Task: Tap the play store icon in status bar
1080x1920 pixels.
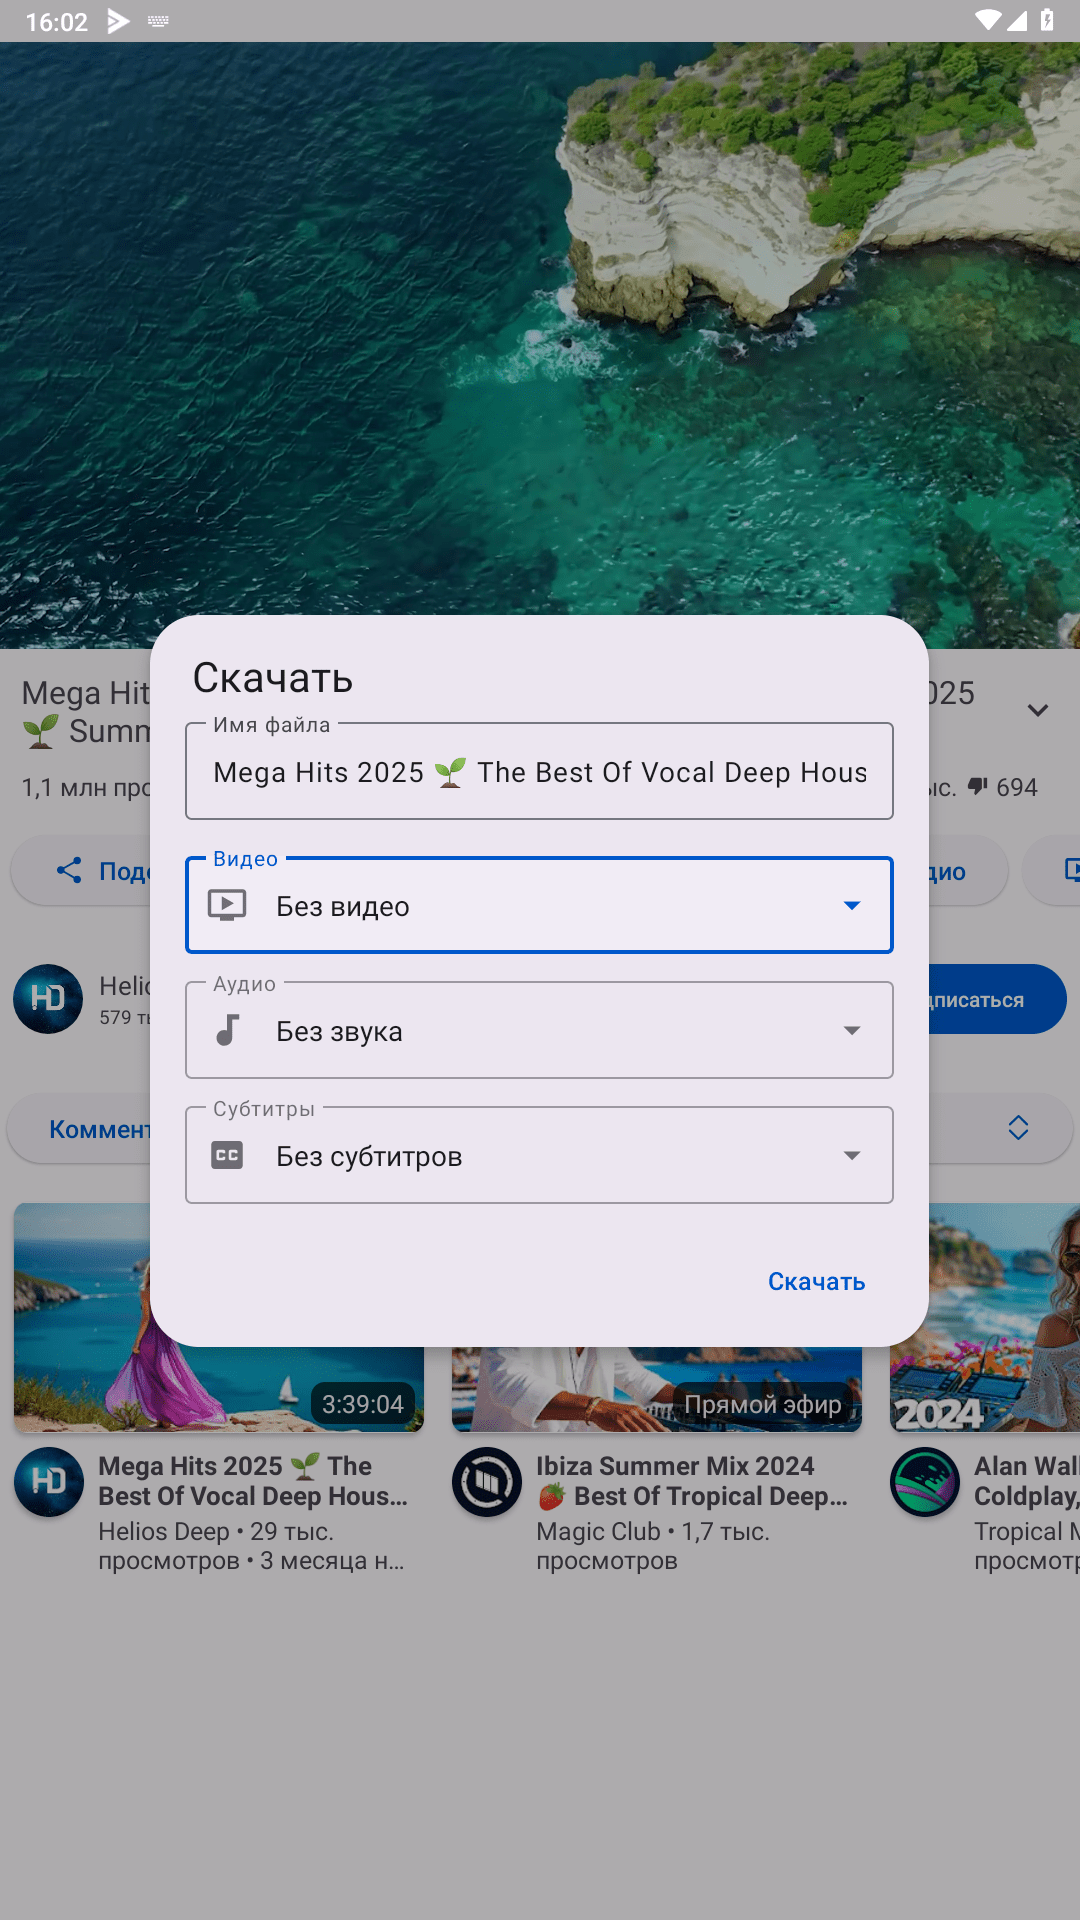Action: (118, 21)
